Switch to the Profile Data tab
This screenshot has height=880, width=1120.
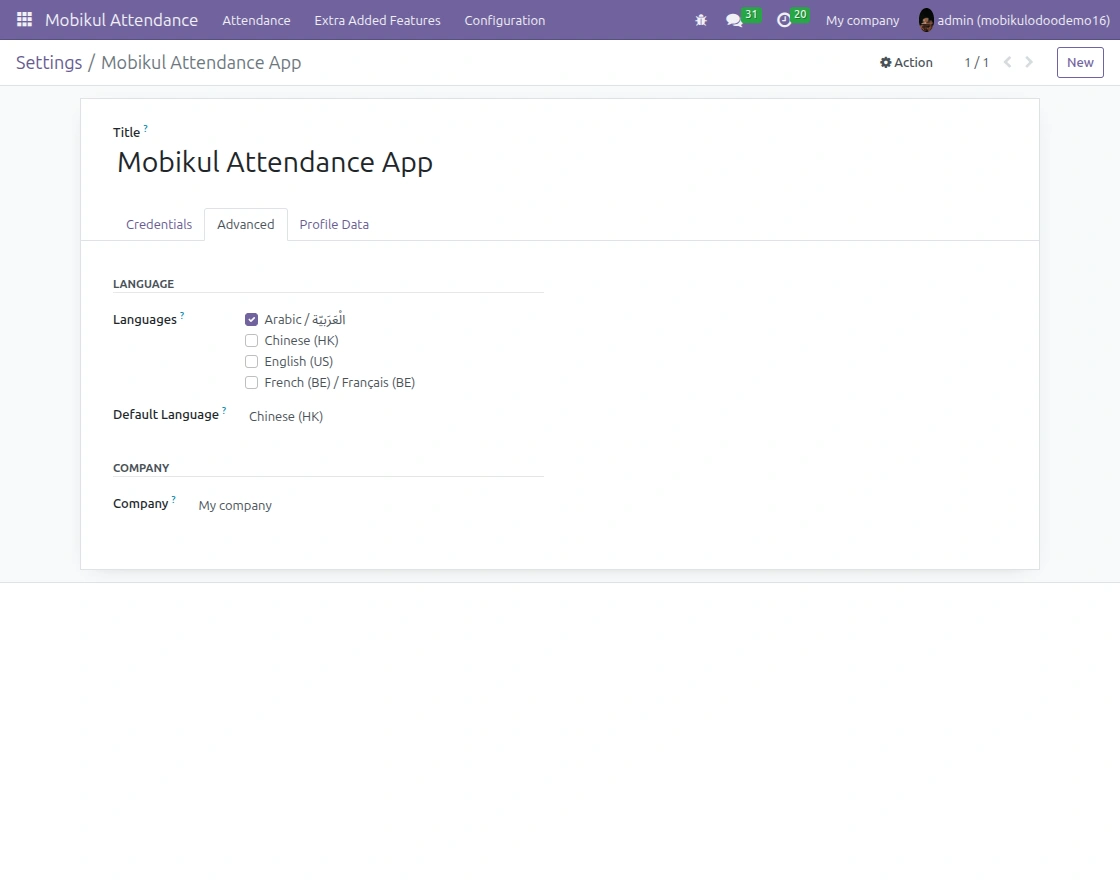(x=334, y=224)
